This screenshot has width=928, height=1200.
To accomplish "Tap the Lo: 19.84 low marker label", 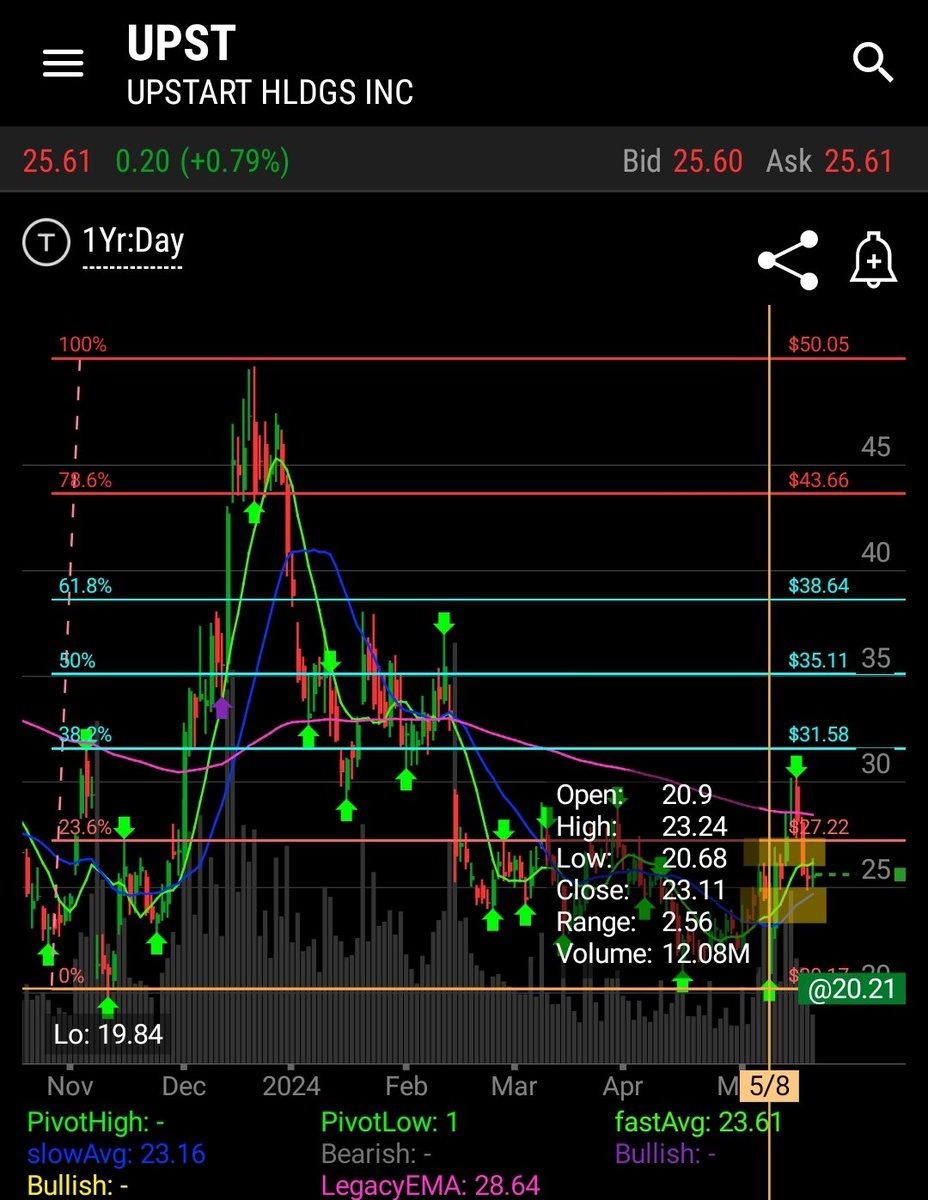I will pyautogui.click(x=107, y=1033).
